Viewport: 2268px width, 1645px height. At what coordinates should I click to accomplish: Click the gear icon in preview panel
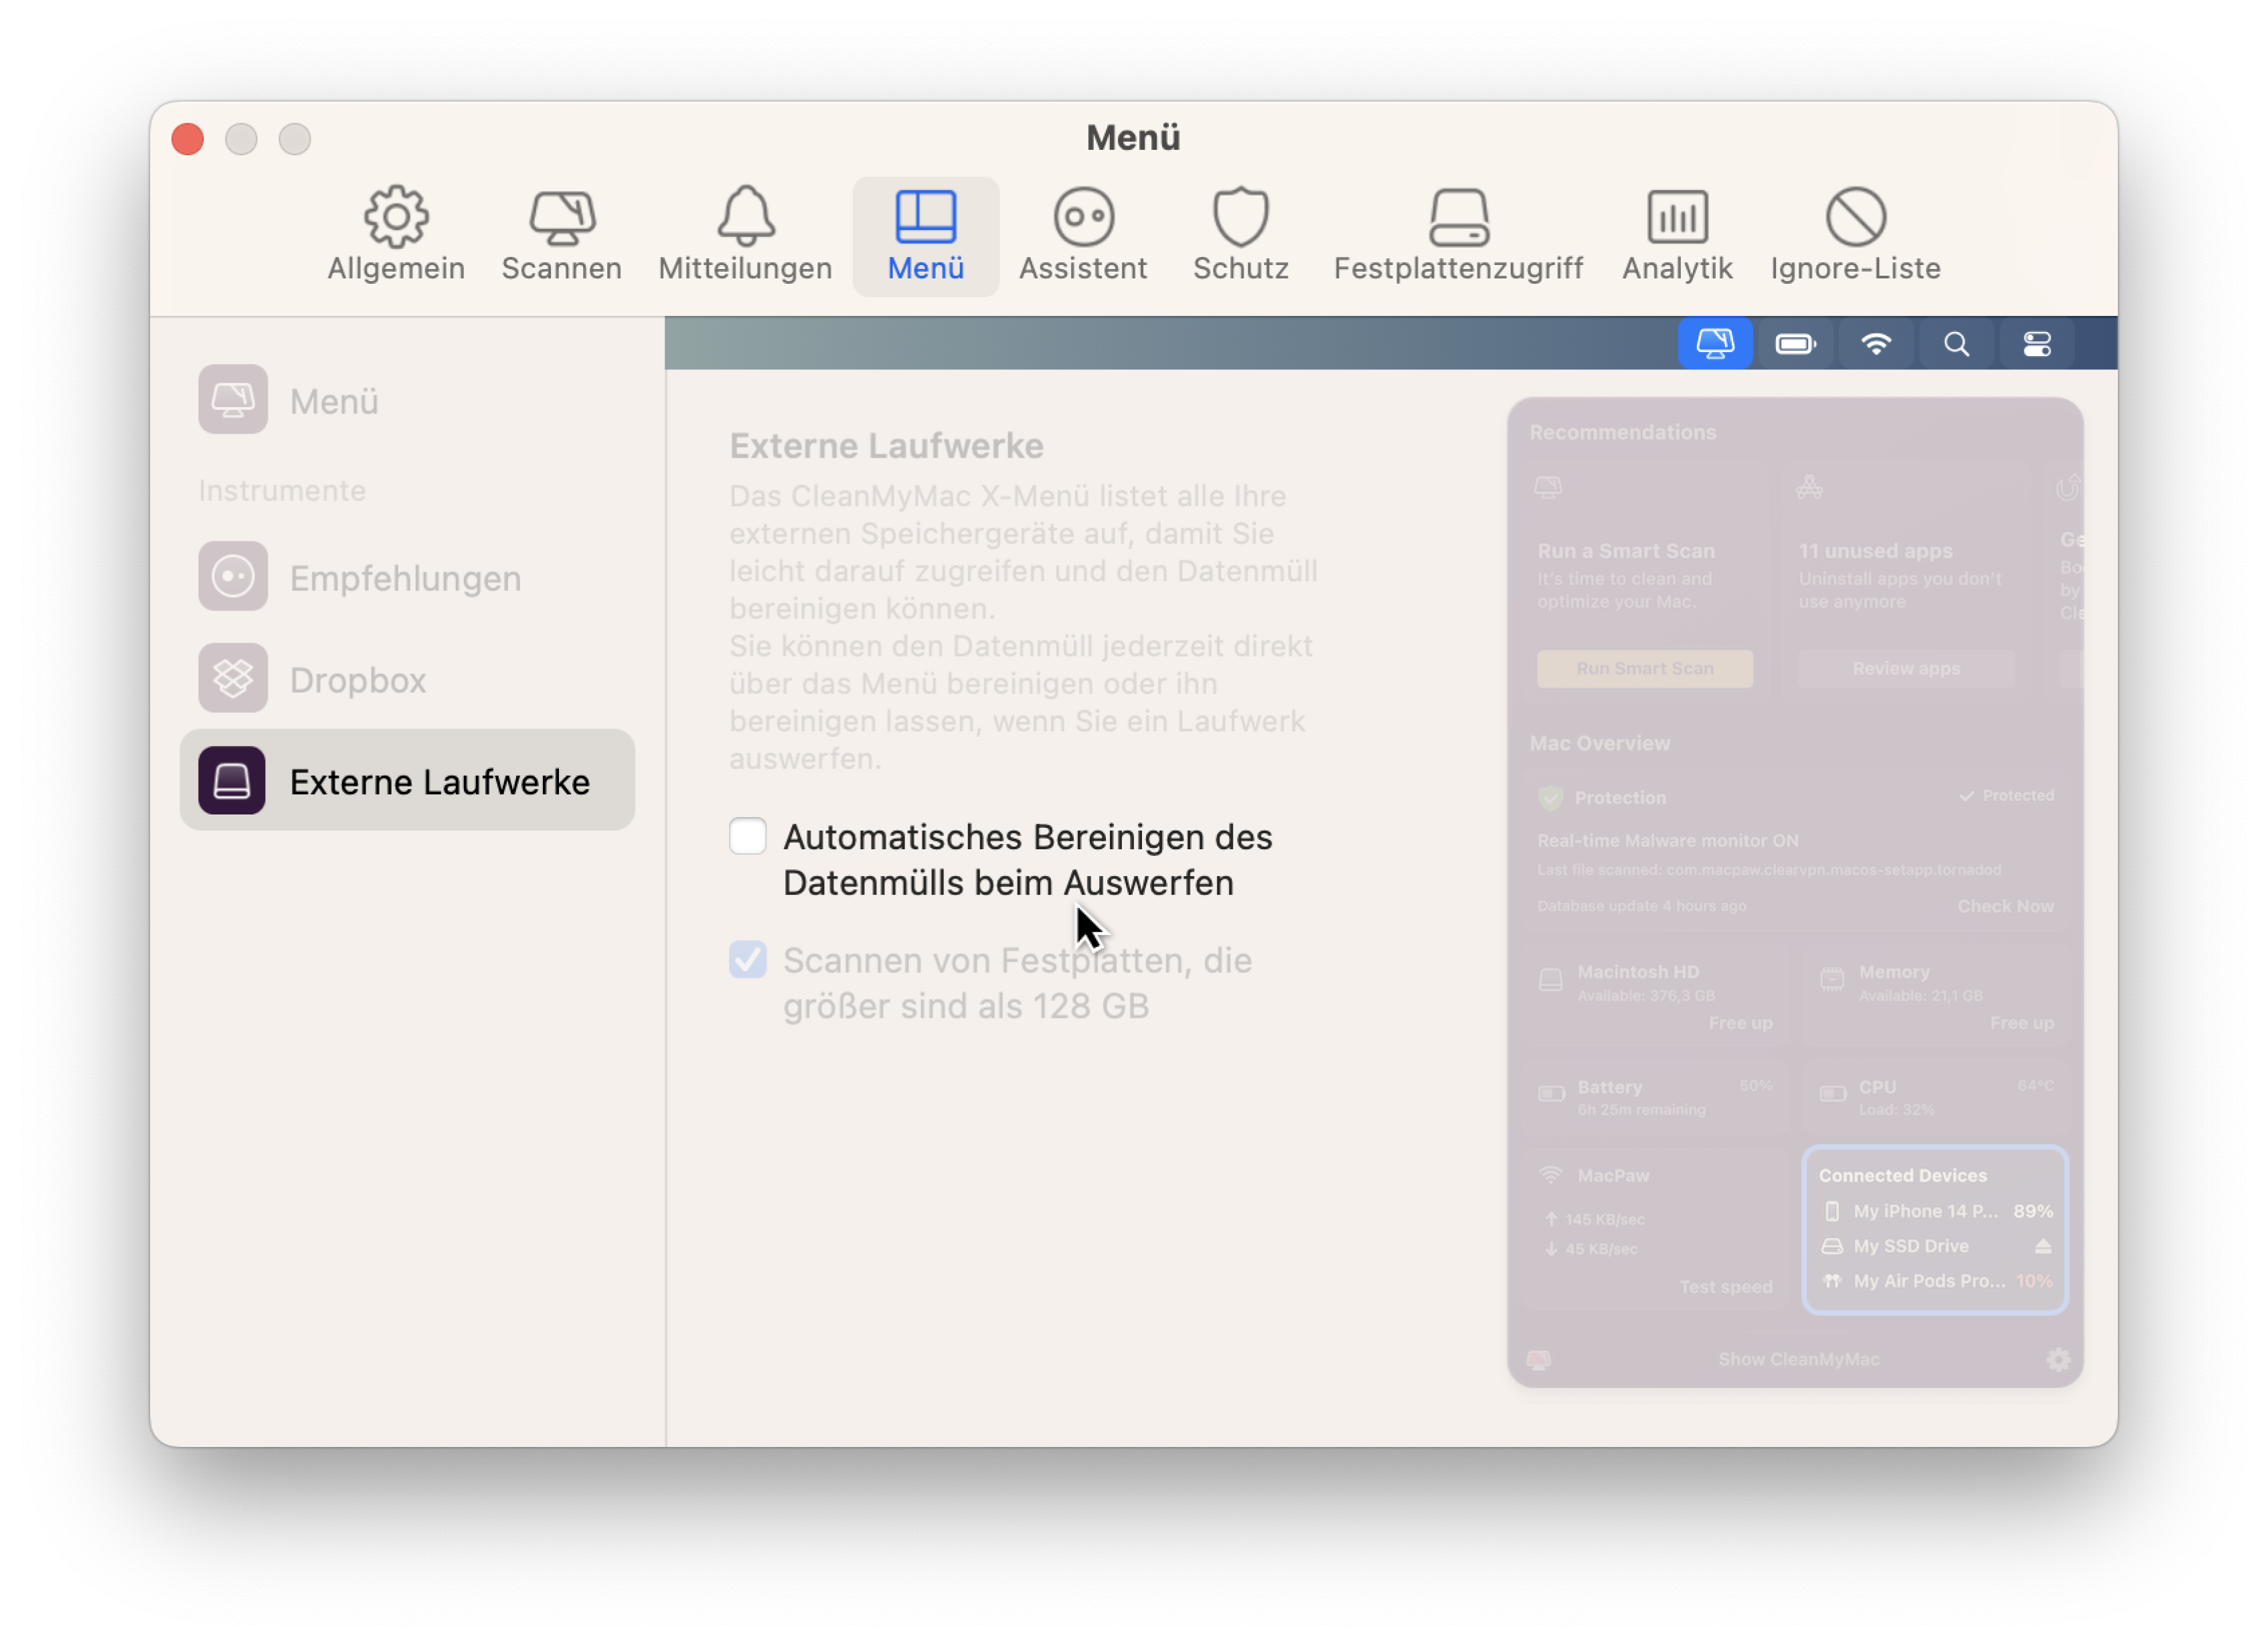click(2057, 1359)
